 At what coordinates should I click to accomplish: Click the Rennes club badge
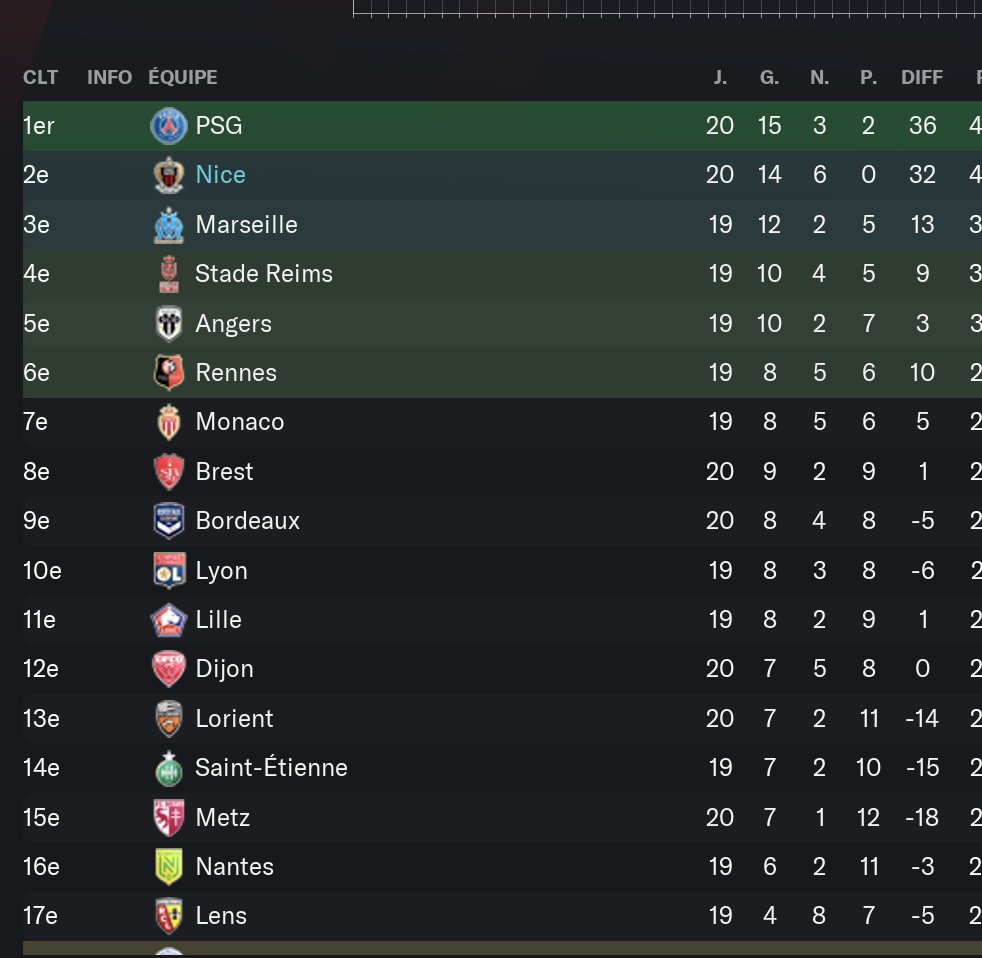pos(168,373)
